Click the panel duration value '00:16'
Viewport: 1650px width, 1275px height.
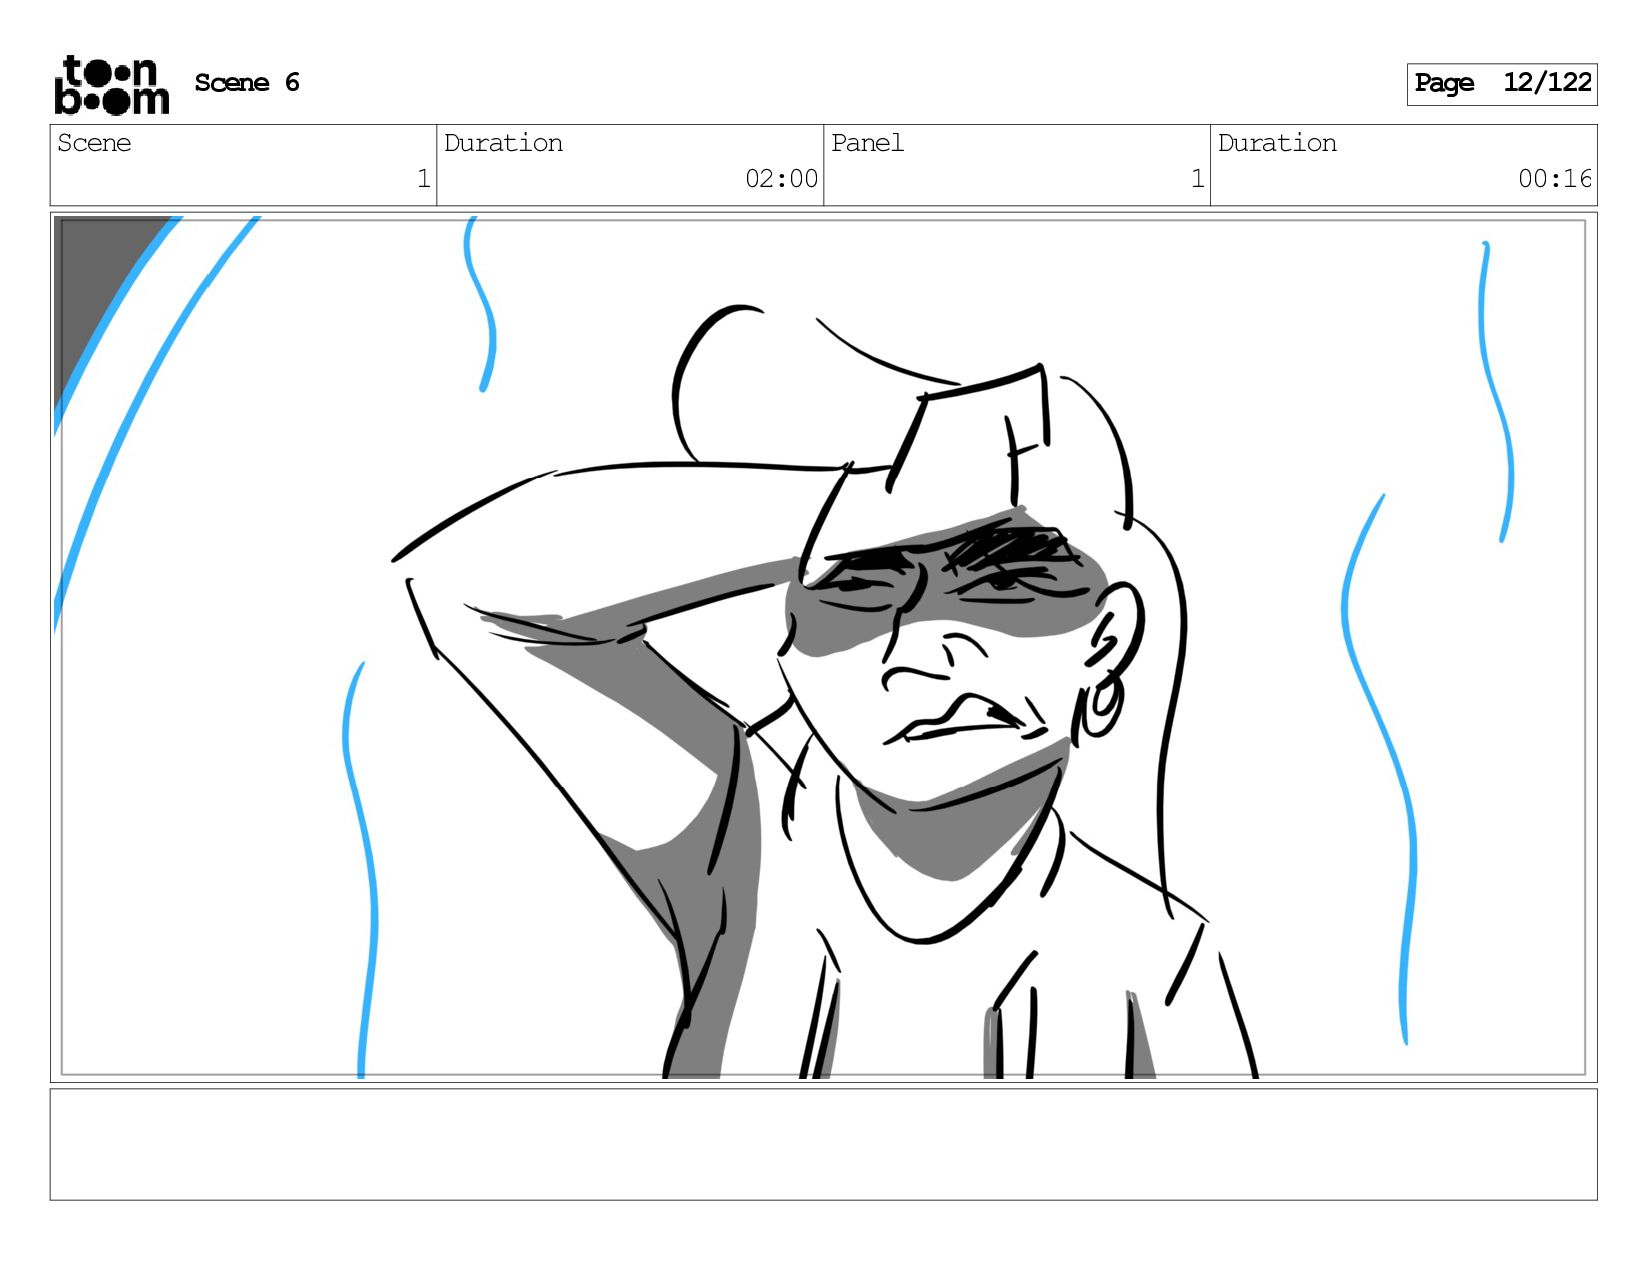[x=1555, y=179]
